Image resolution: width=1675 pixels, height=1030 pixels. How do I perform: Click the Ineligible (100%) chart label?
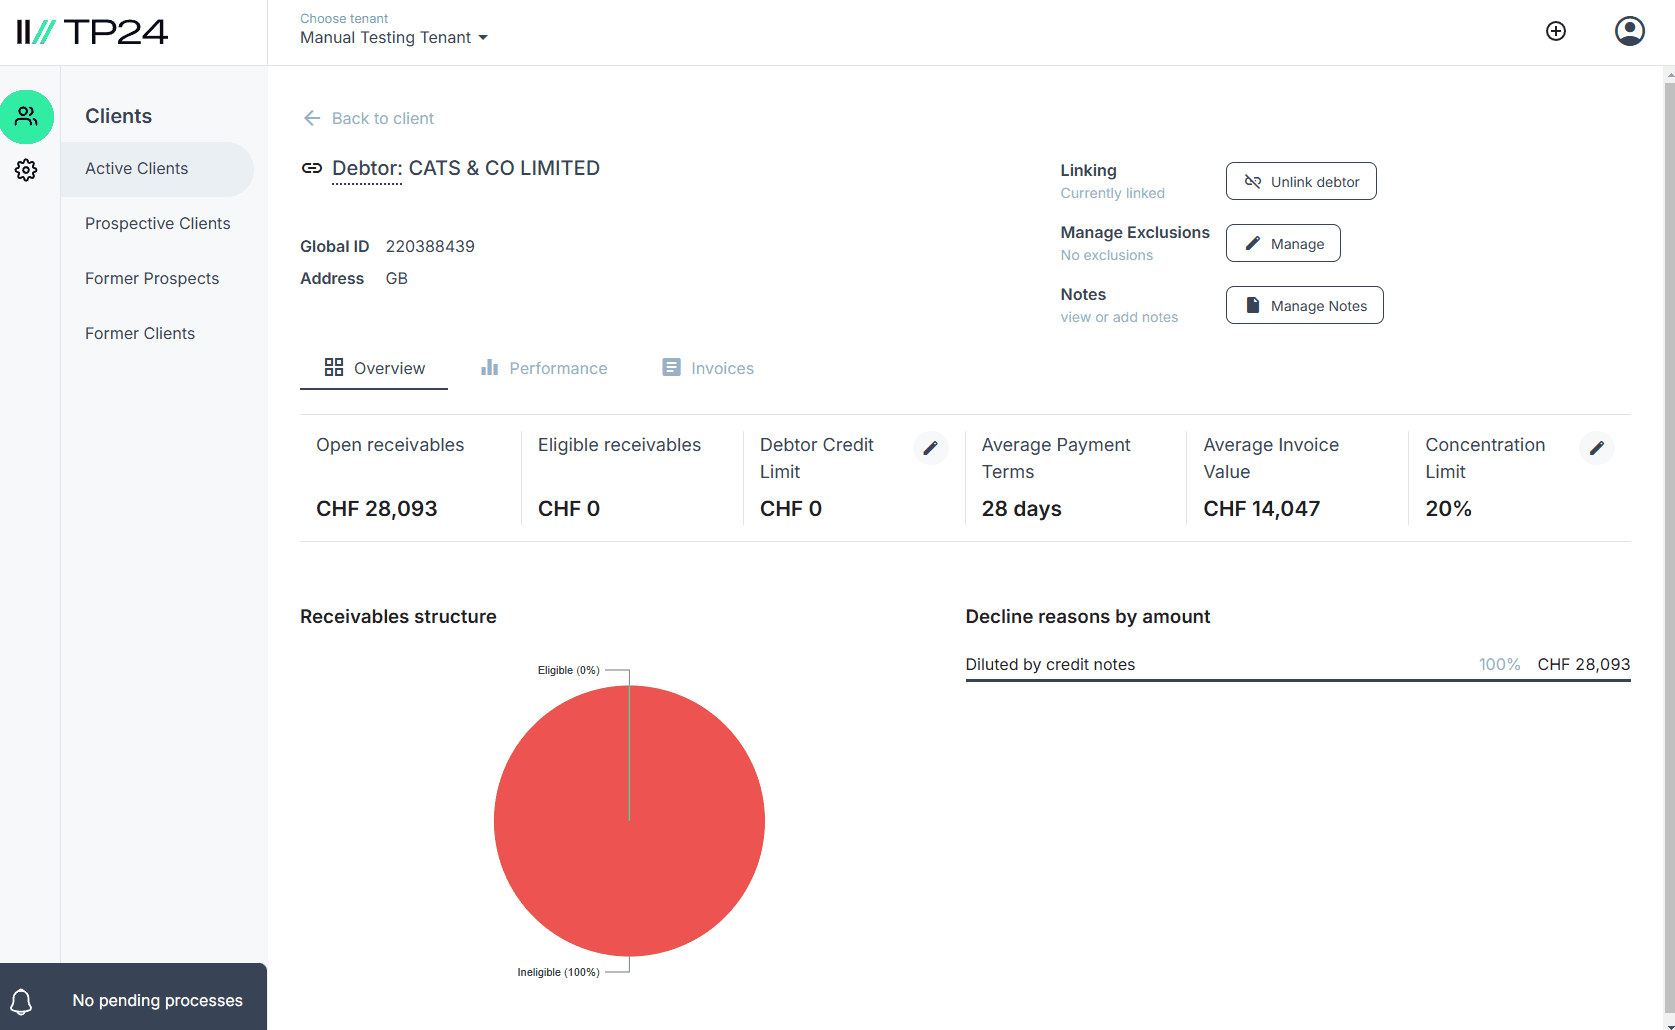[x=558, y=972]
